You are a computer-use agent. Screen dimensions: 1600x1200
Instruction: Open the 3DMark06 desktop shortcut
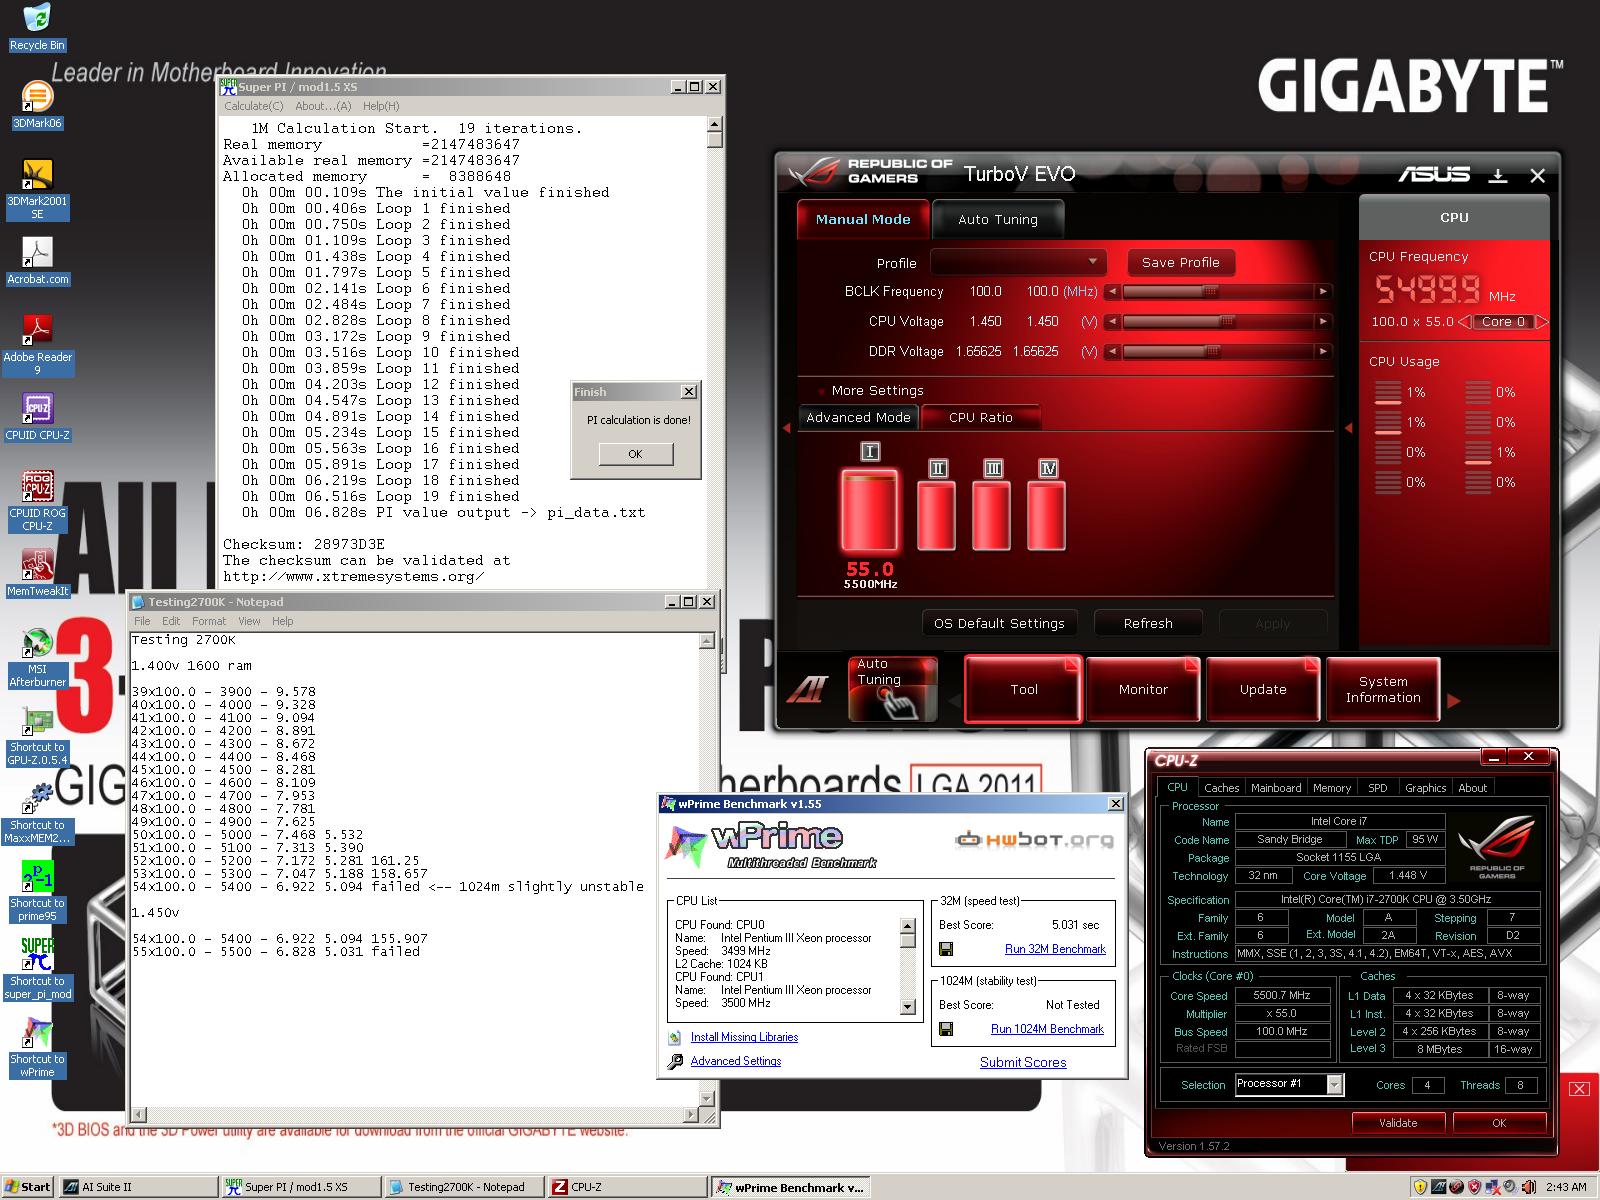(37, 105)
